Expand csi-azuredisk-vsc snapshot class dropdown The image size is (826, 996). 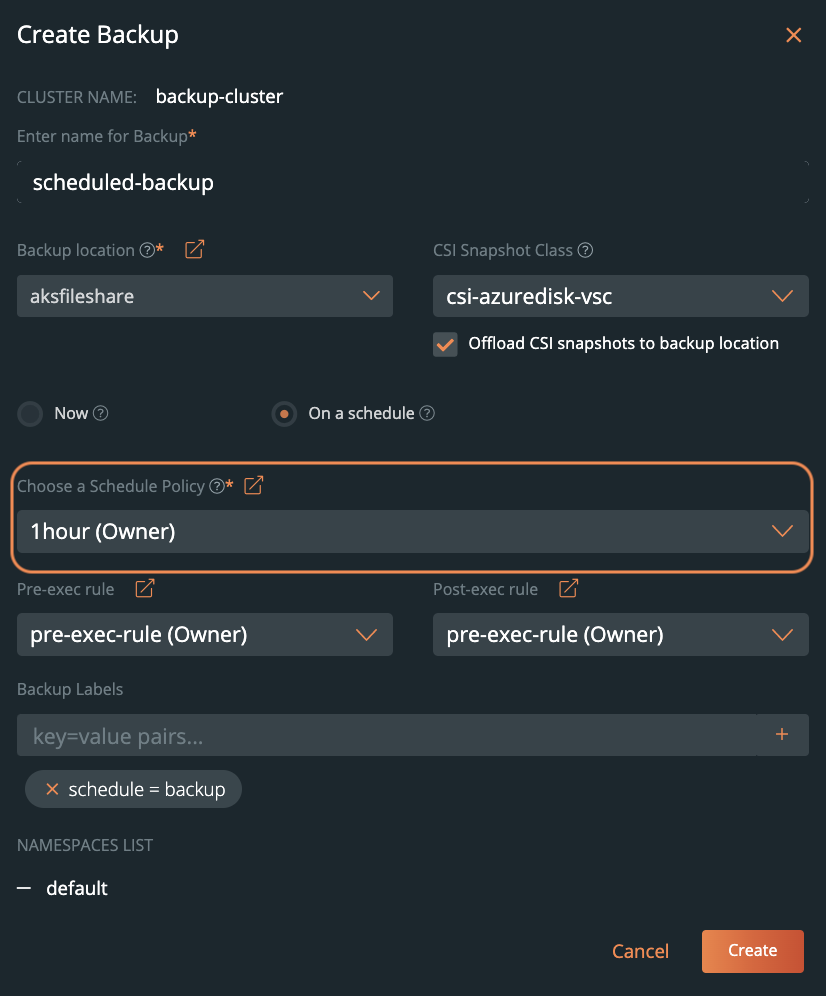coord(620,296)
